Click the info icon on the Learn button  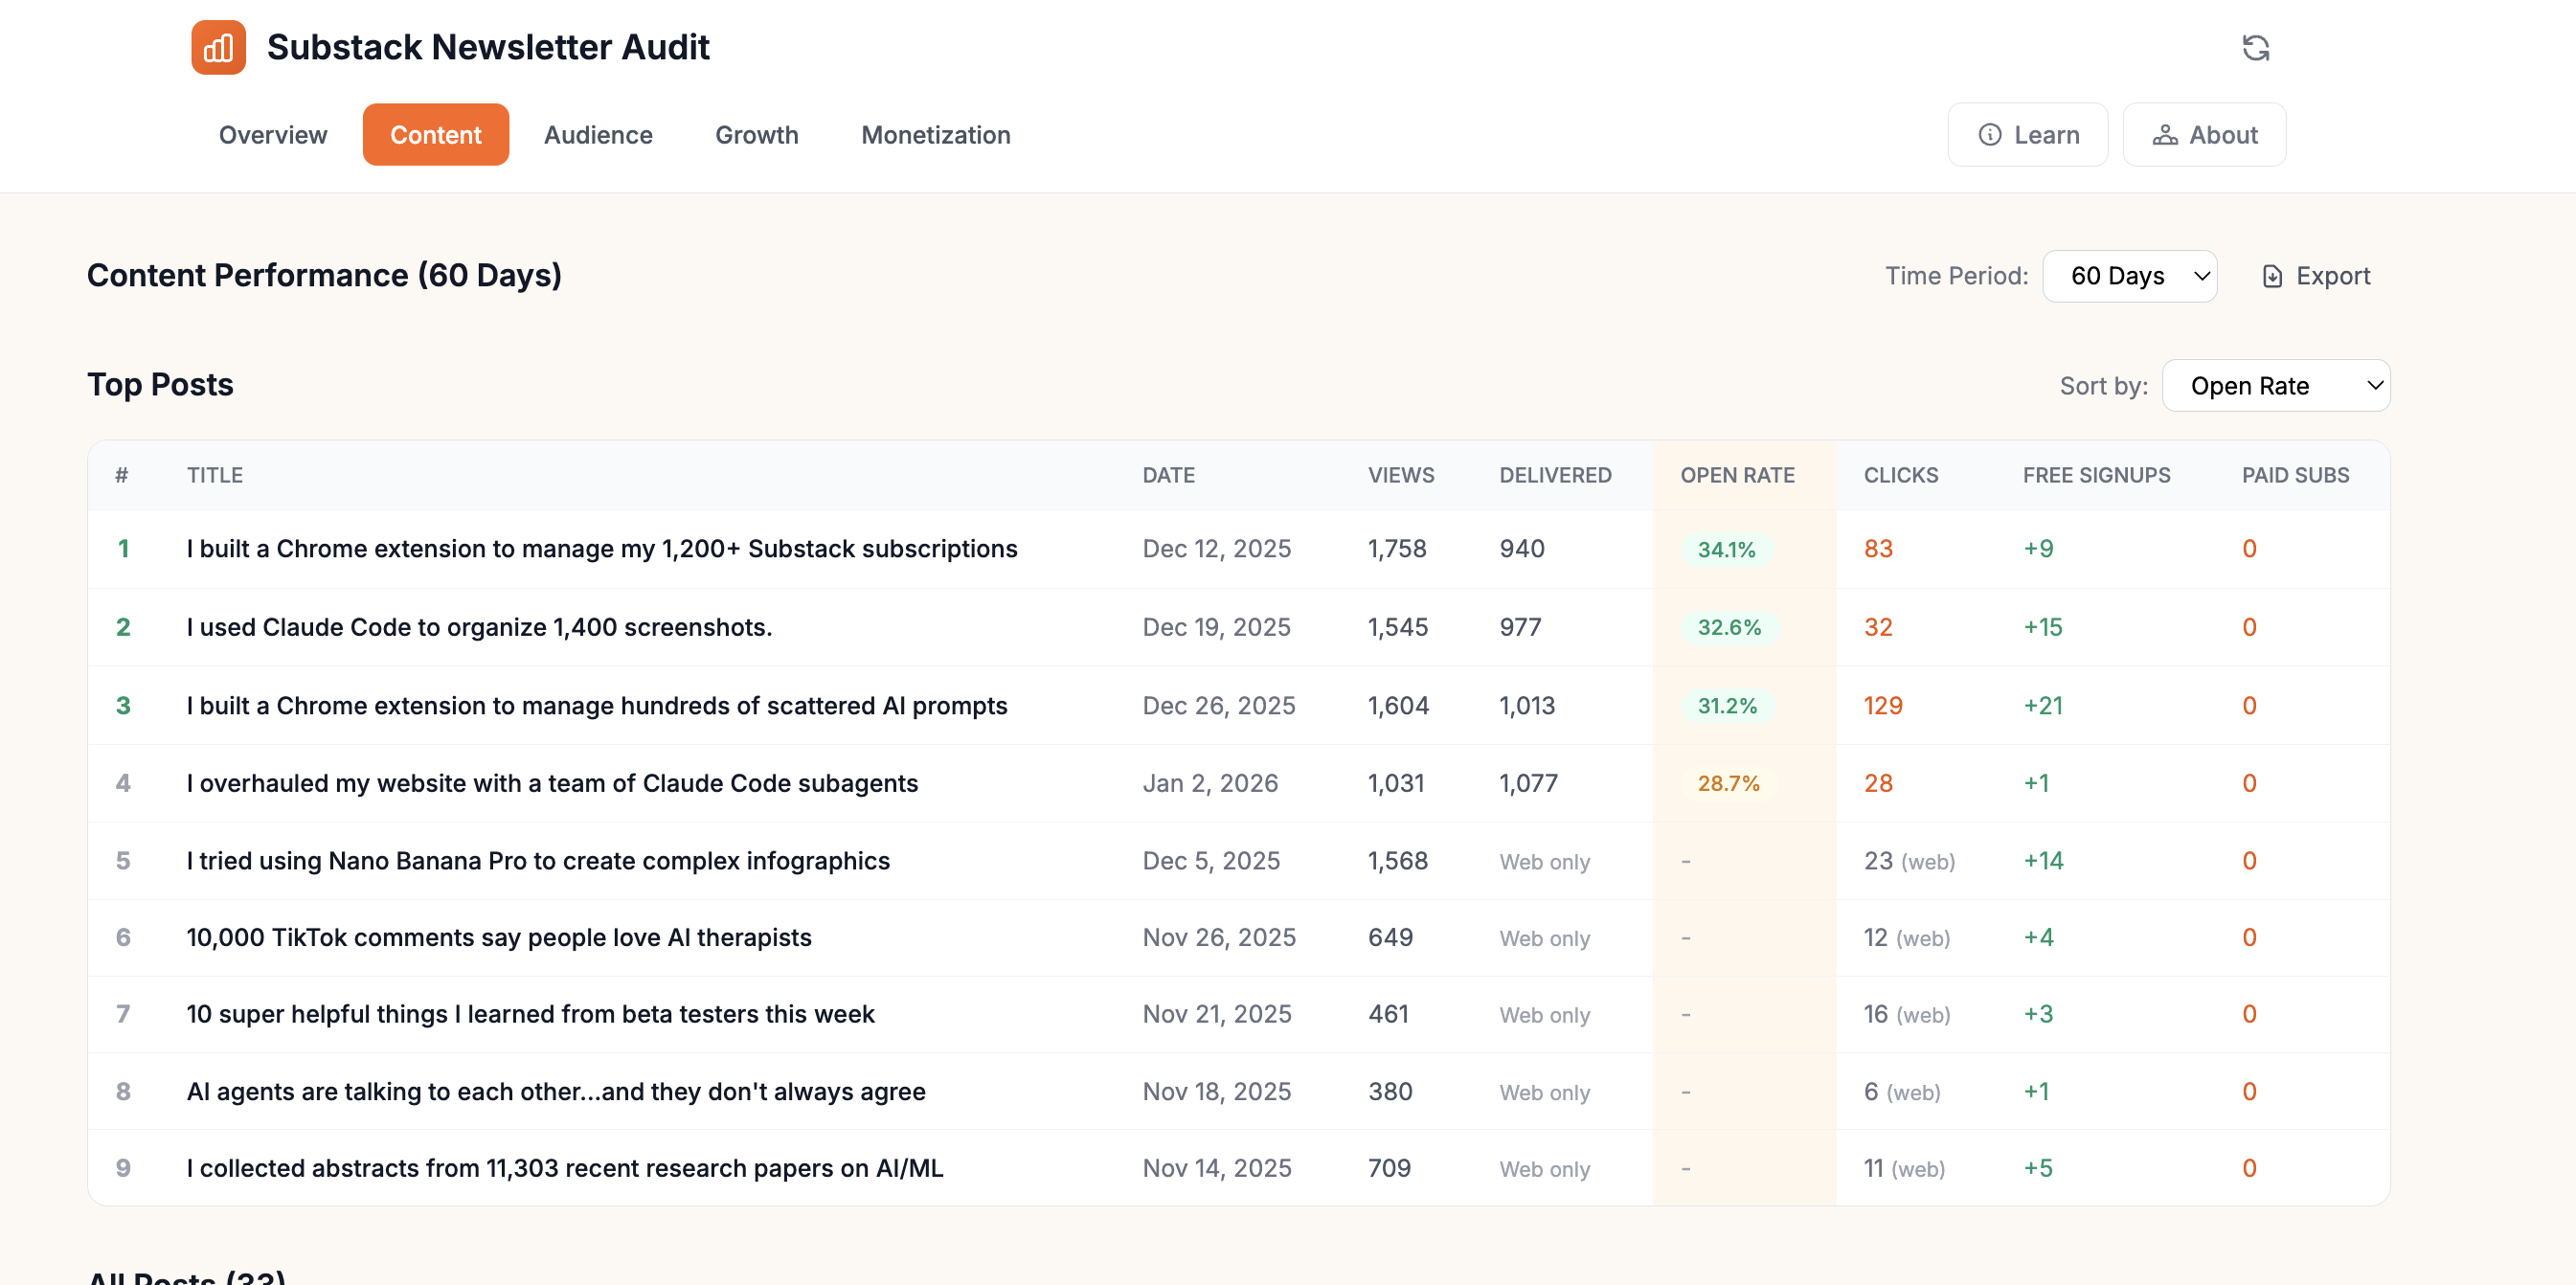point(1991,134)
